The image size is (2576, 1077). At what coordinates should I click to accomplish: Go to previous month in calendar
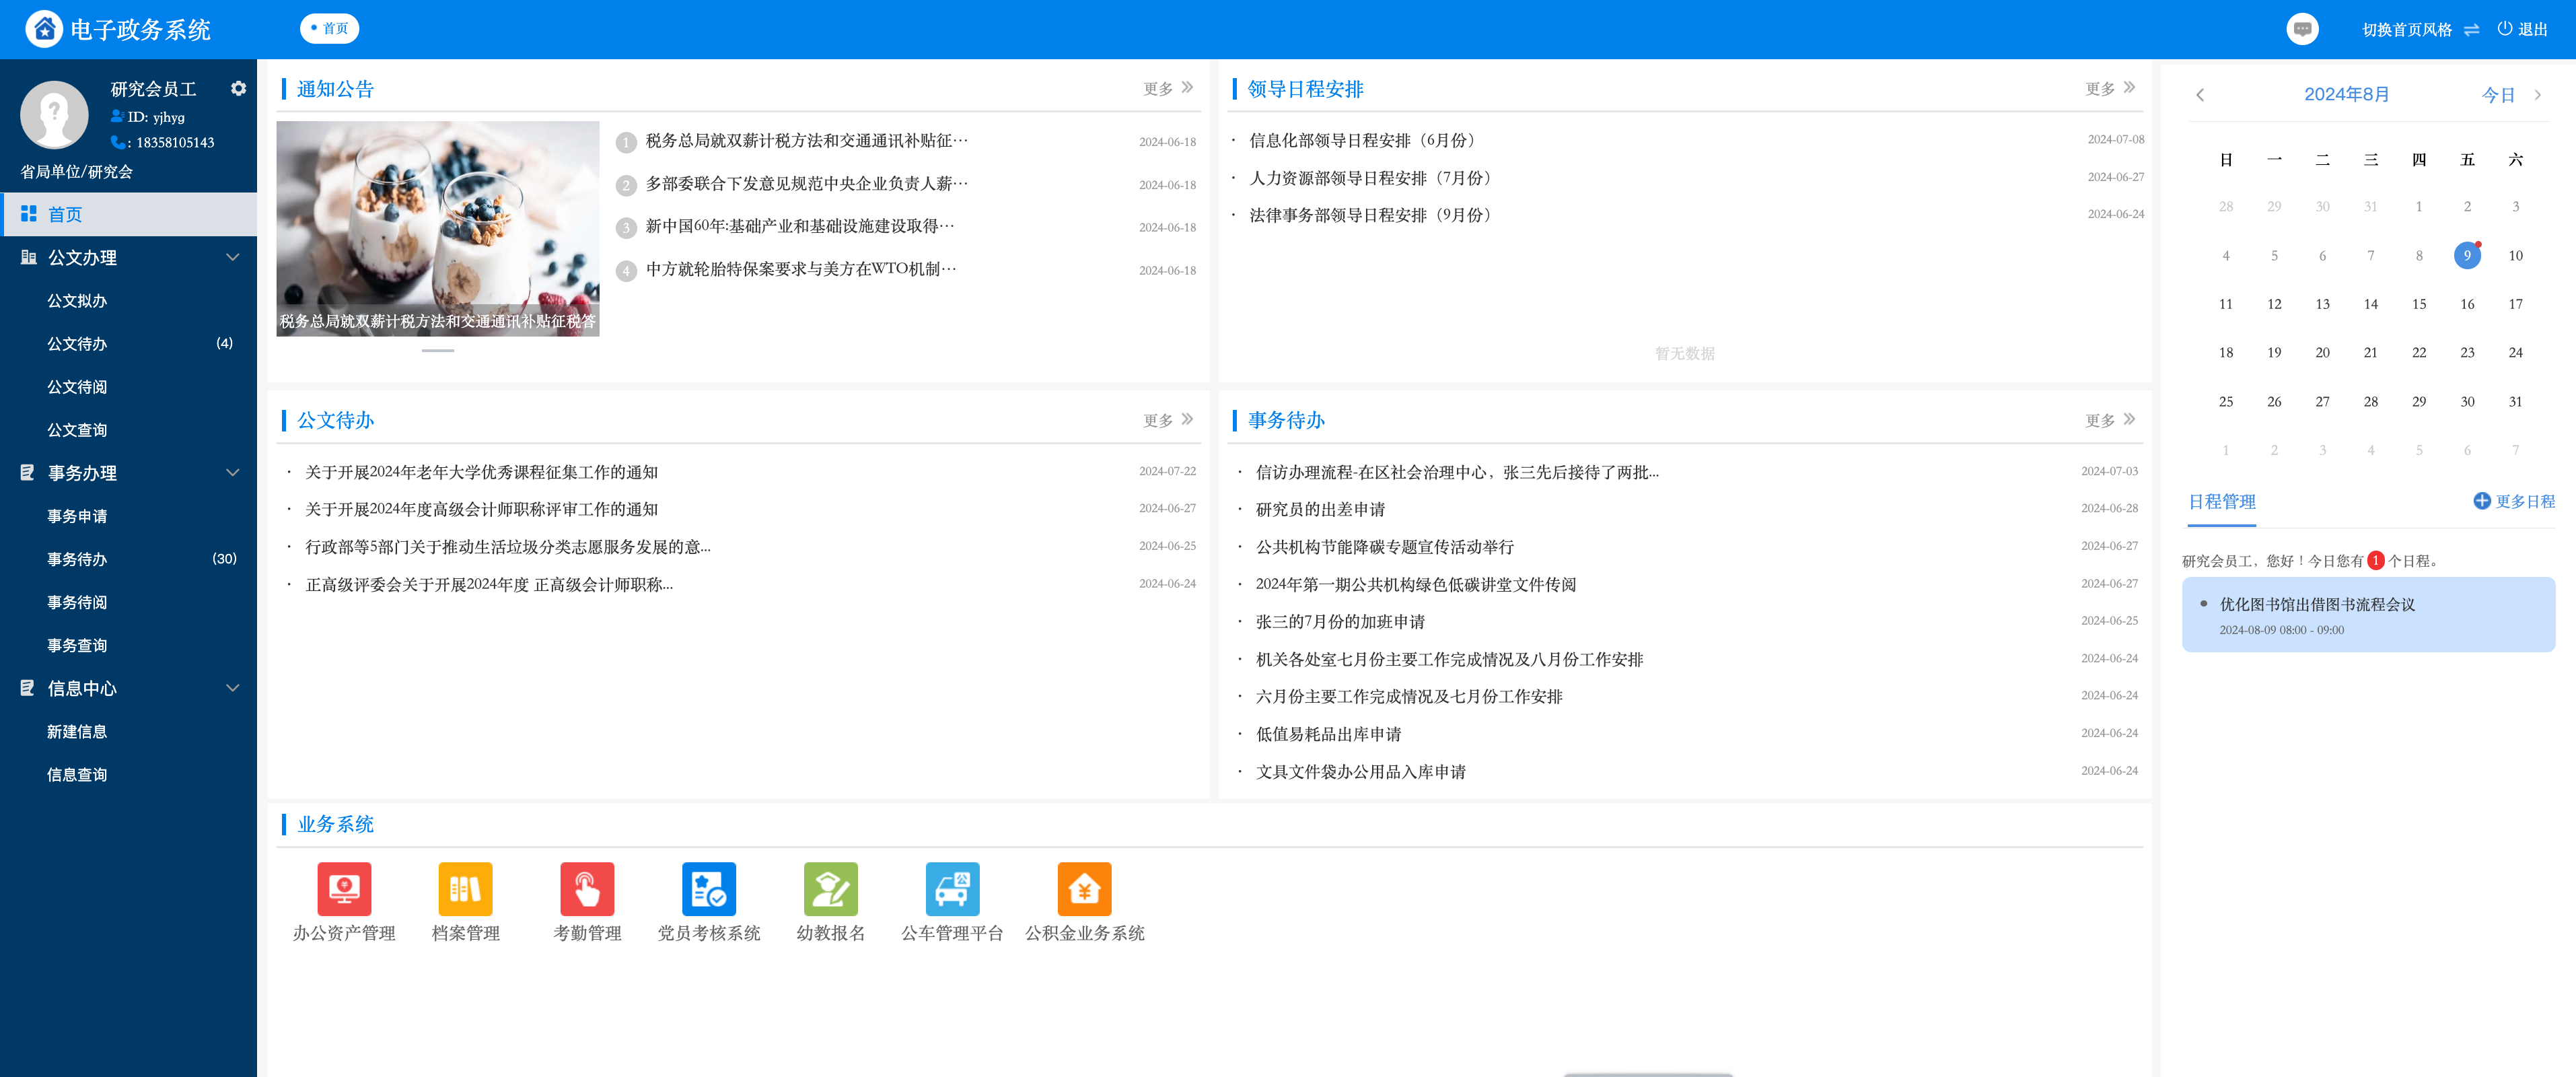tap(2200, 95)
